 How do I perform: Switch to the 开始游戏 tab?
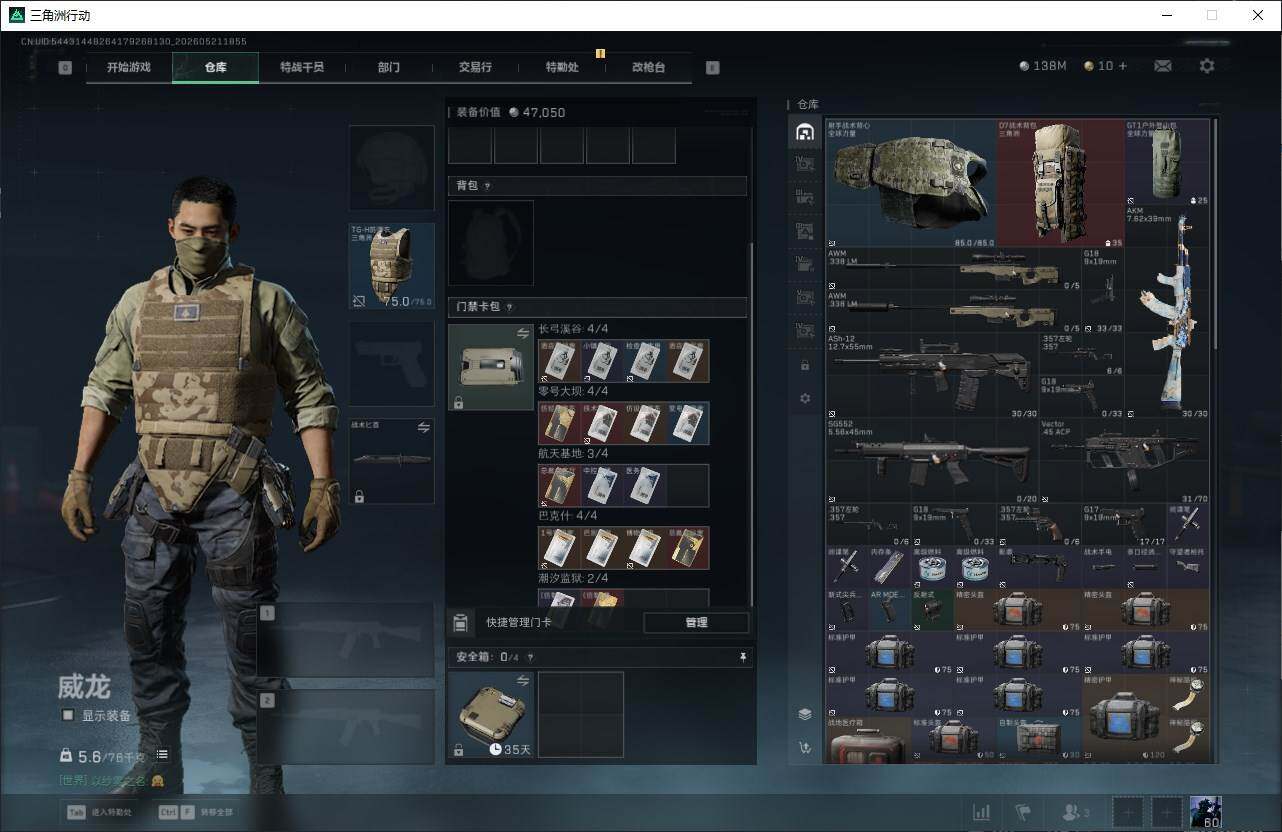point(129,67)
